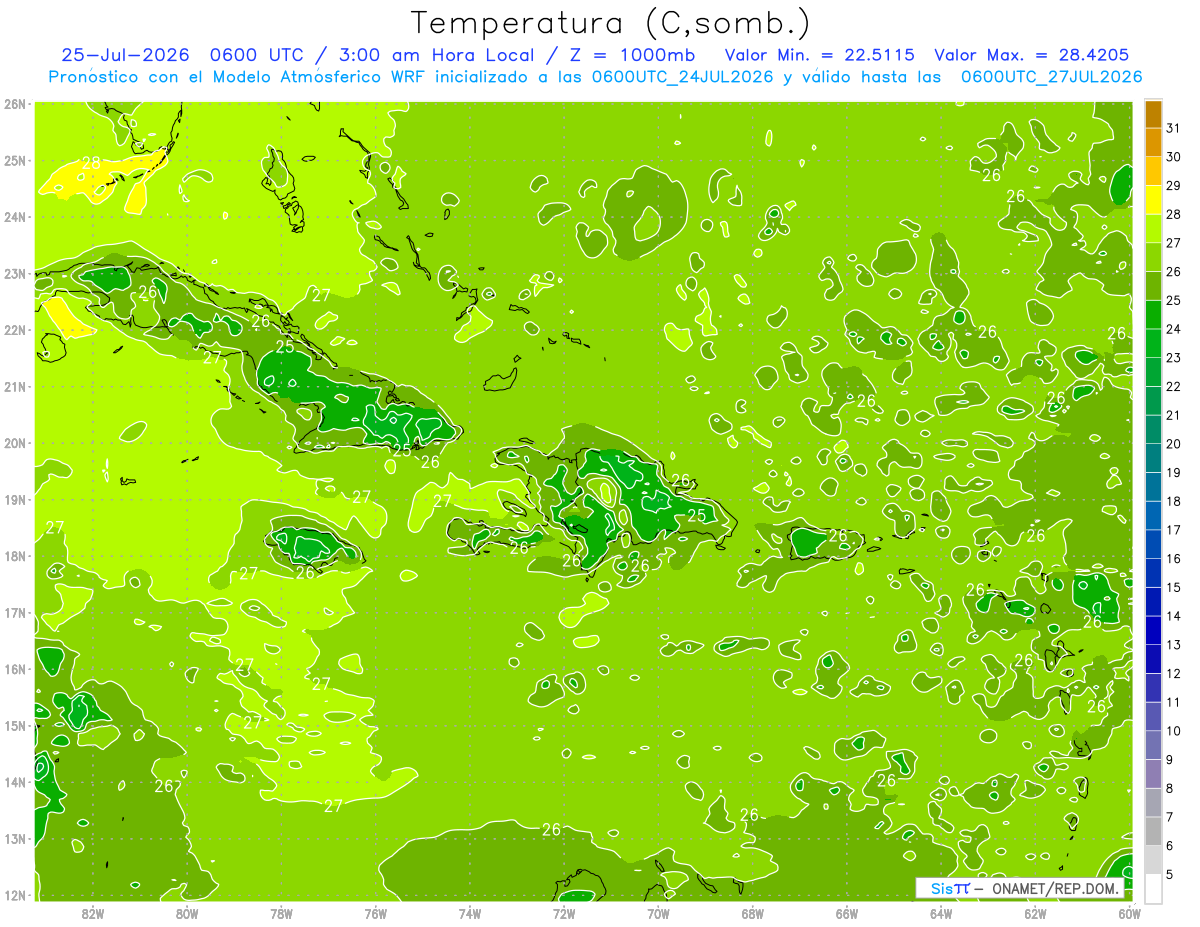1200x927 pixels.
Task: Pick the yellow legend swatch between 28 and 29
Action: pyautogui.click(x=1154, y=200)
